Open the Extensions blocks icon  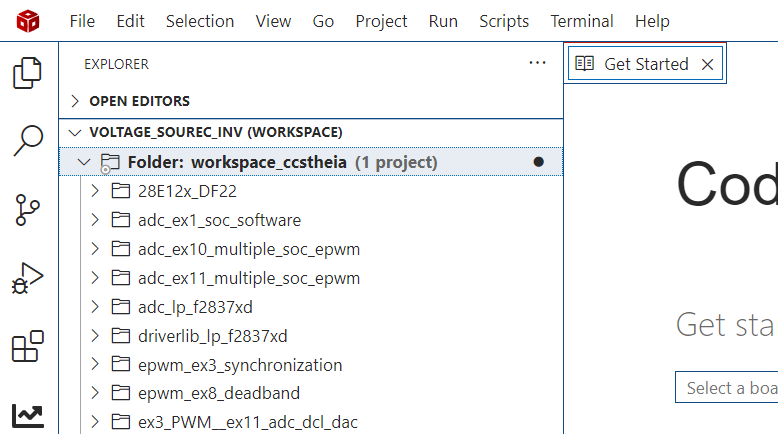28,346
